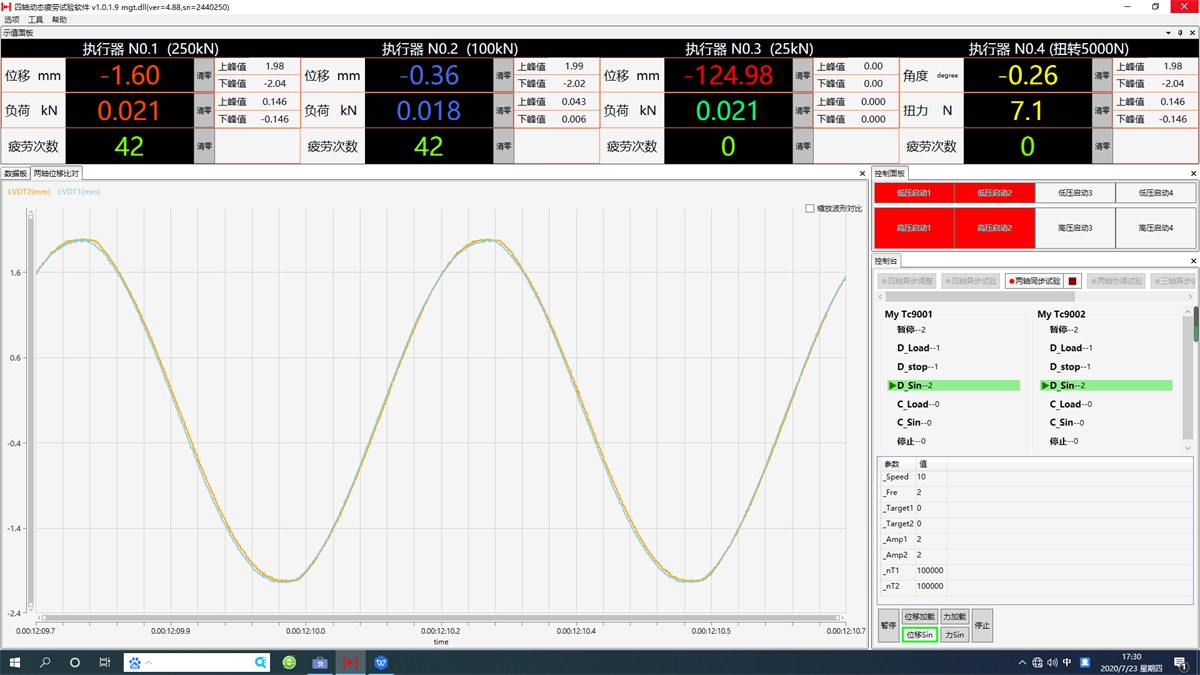Toggle 低压启动3 switch

coord(1075,193)
